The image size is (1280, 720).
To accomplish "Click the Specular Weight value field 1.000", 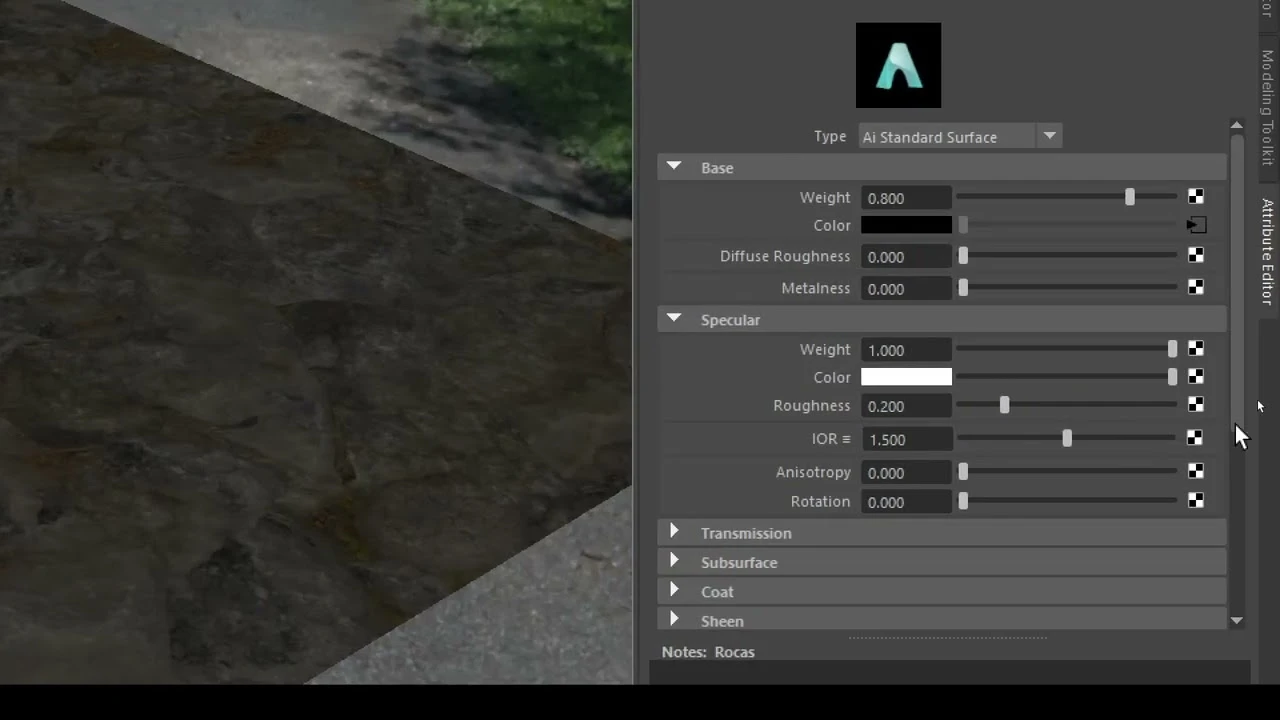I will (x=906, y=350).
